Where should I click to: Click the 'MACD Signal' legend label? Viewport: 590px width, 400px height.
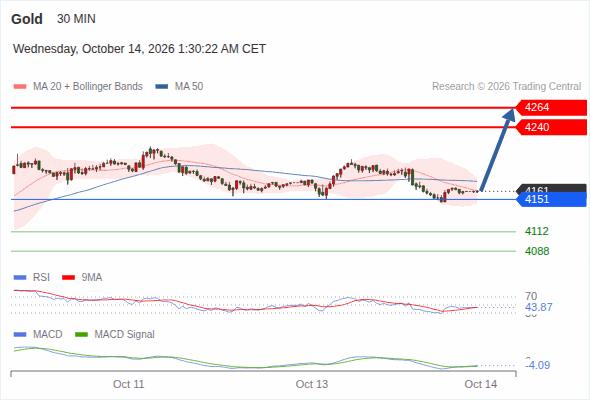tap(125, 334)
